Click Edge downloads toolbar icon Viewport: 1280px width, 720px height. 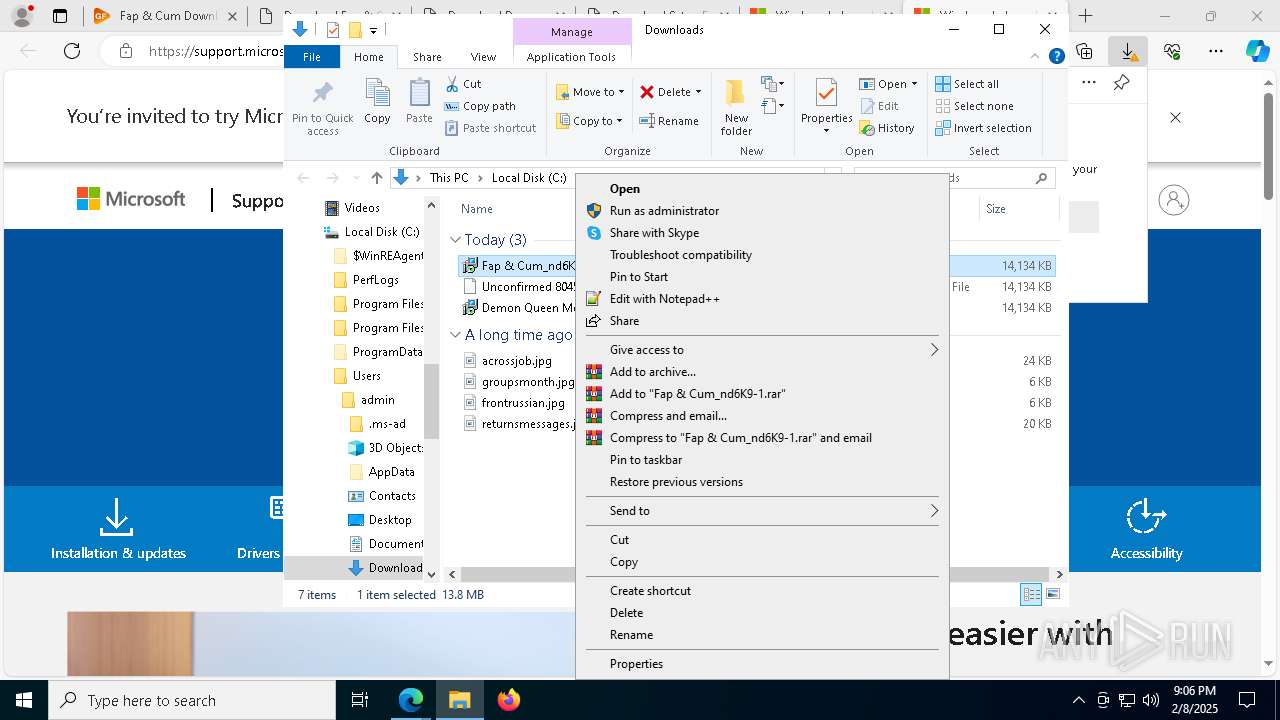click(x=1128, y=51)
